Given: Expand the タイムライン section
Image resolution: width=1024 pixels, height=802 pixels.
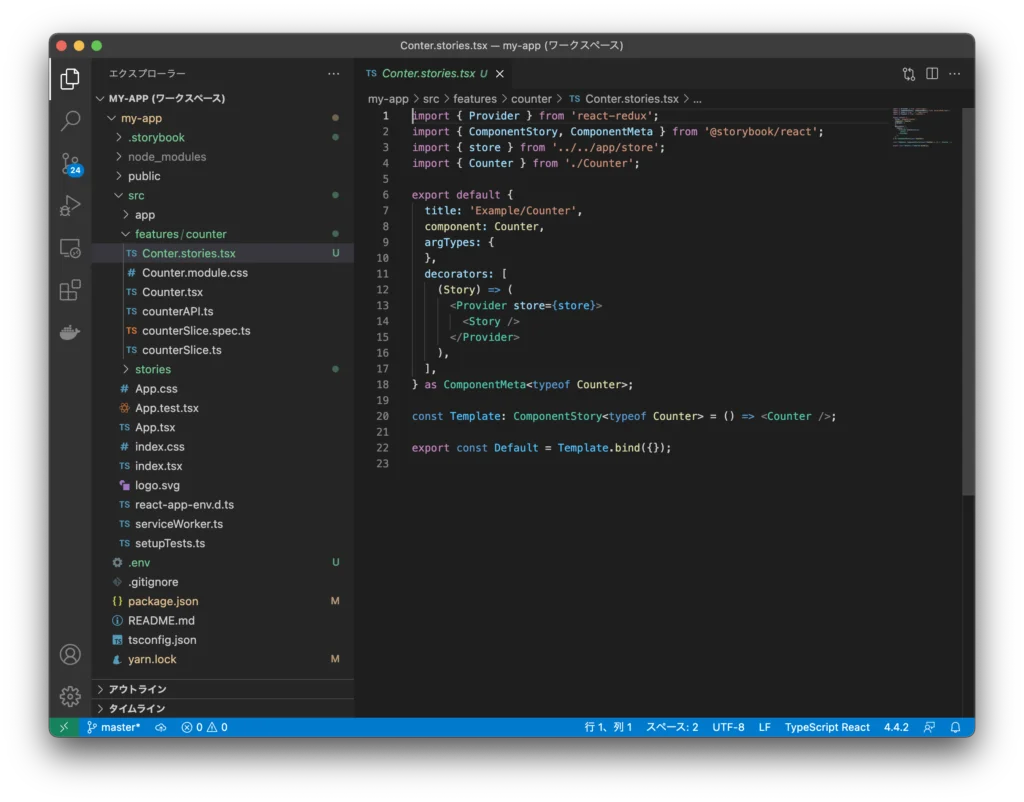Looking at the screenshot, I should coord(138,708).
